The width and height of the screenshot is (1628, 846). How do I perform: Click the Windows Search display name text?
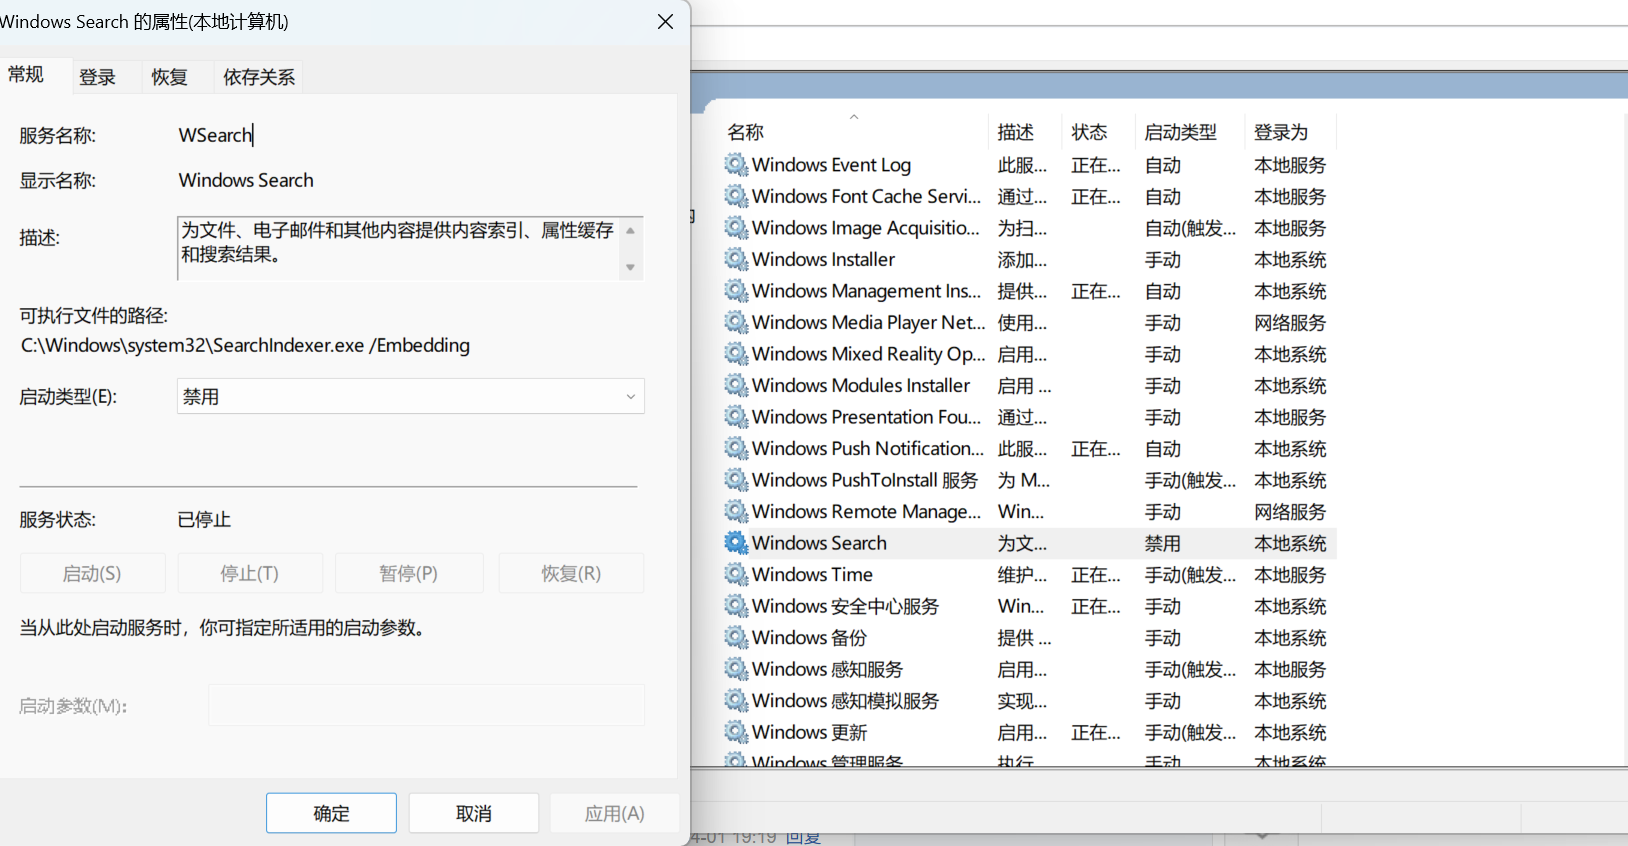[246, 180]
